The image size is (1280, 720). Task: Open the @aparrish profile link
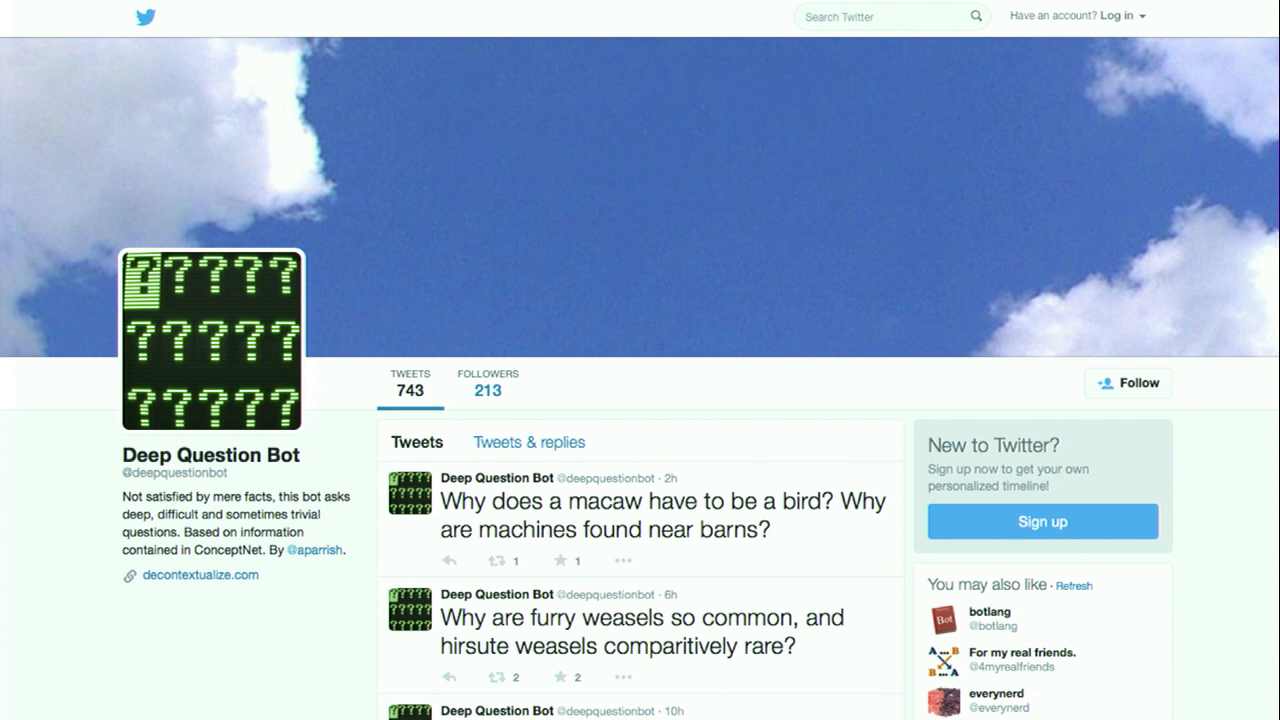(x=316, y=550)
